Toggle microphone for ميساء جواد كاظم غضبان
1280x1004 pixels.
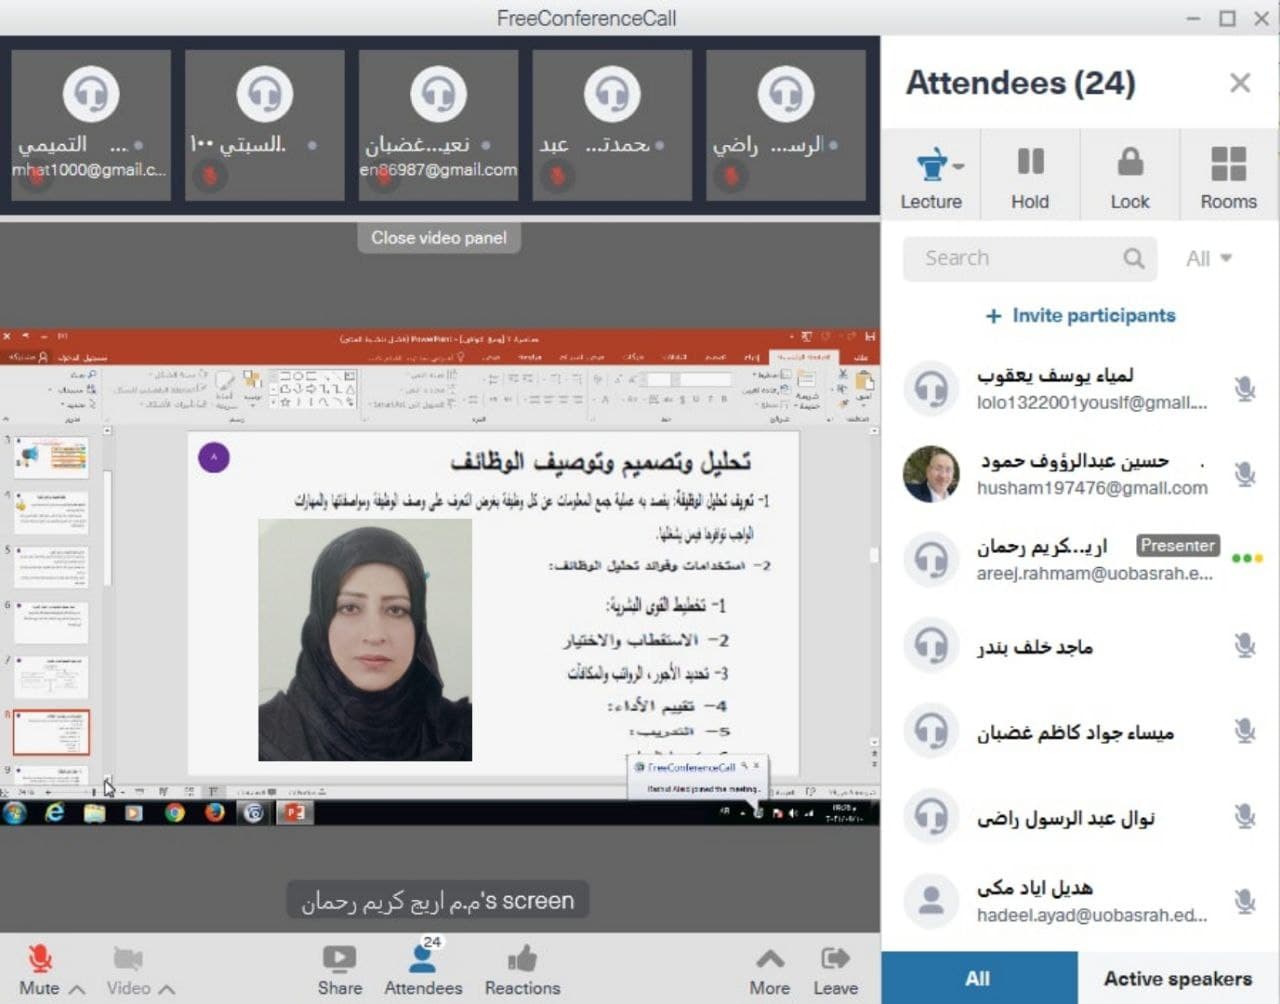tap(1245, 731)
